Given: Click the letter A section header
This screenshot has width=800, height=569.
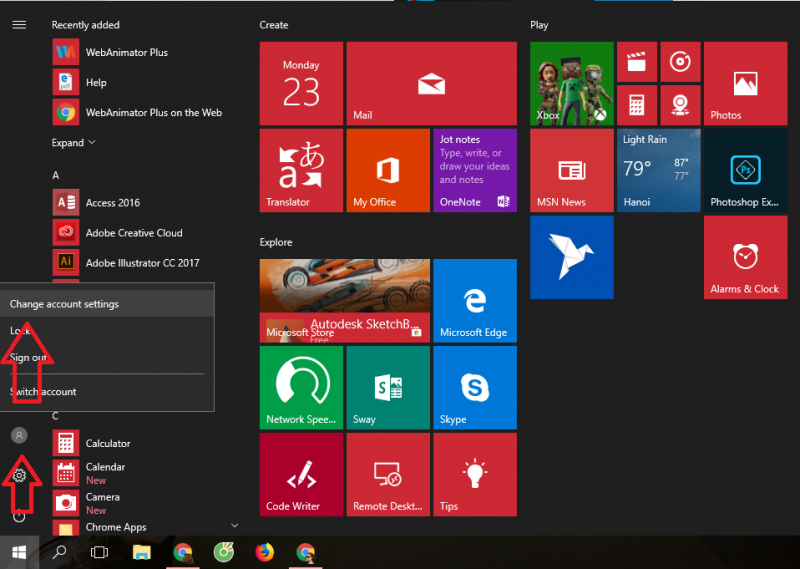Looking at the screenshot, I should coord(56,176).
